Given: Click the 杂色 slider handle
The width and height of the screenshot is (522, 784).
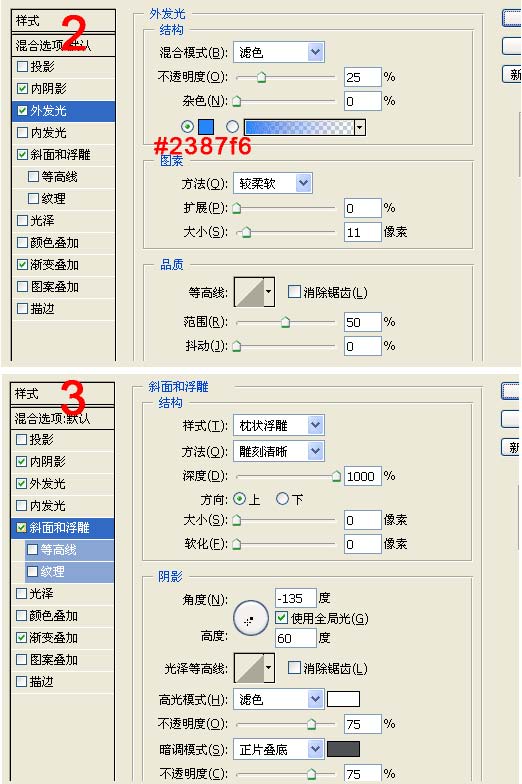Looking at the screenshot, I should 236,101.
